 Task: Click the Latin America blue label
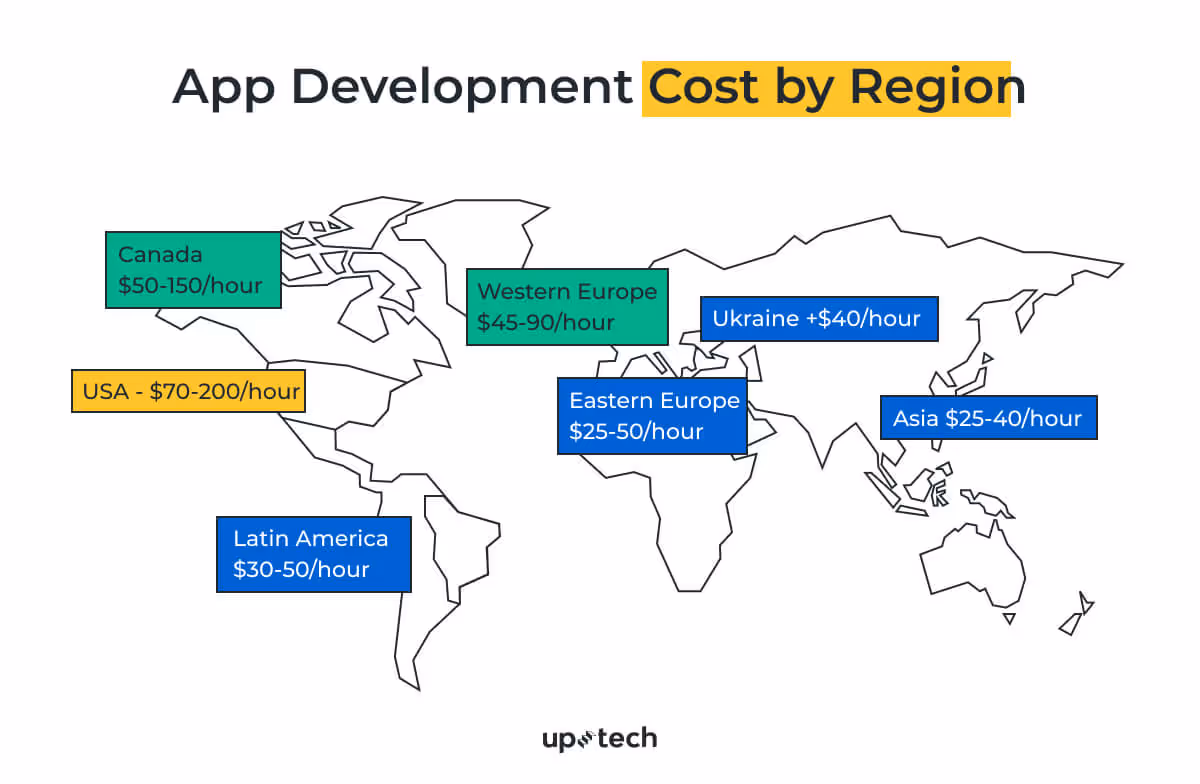313,554
